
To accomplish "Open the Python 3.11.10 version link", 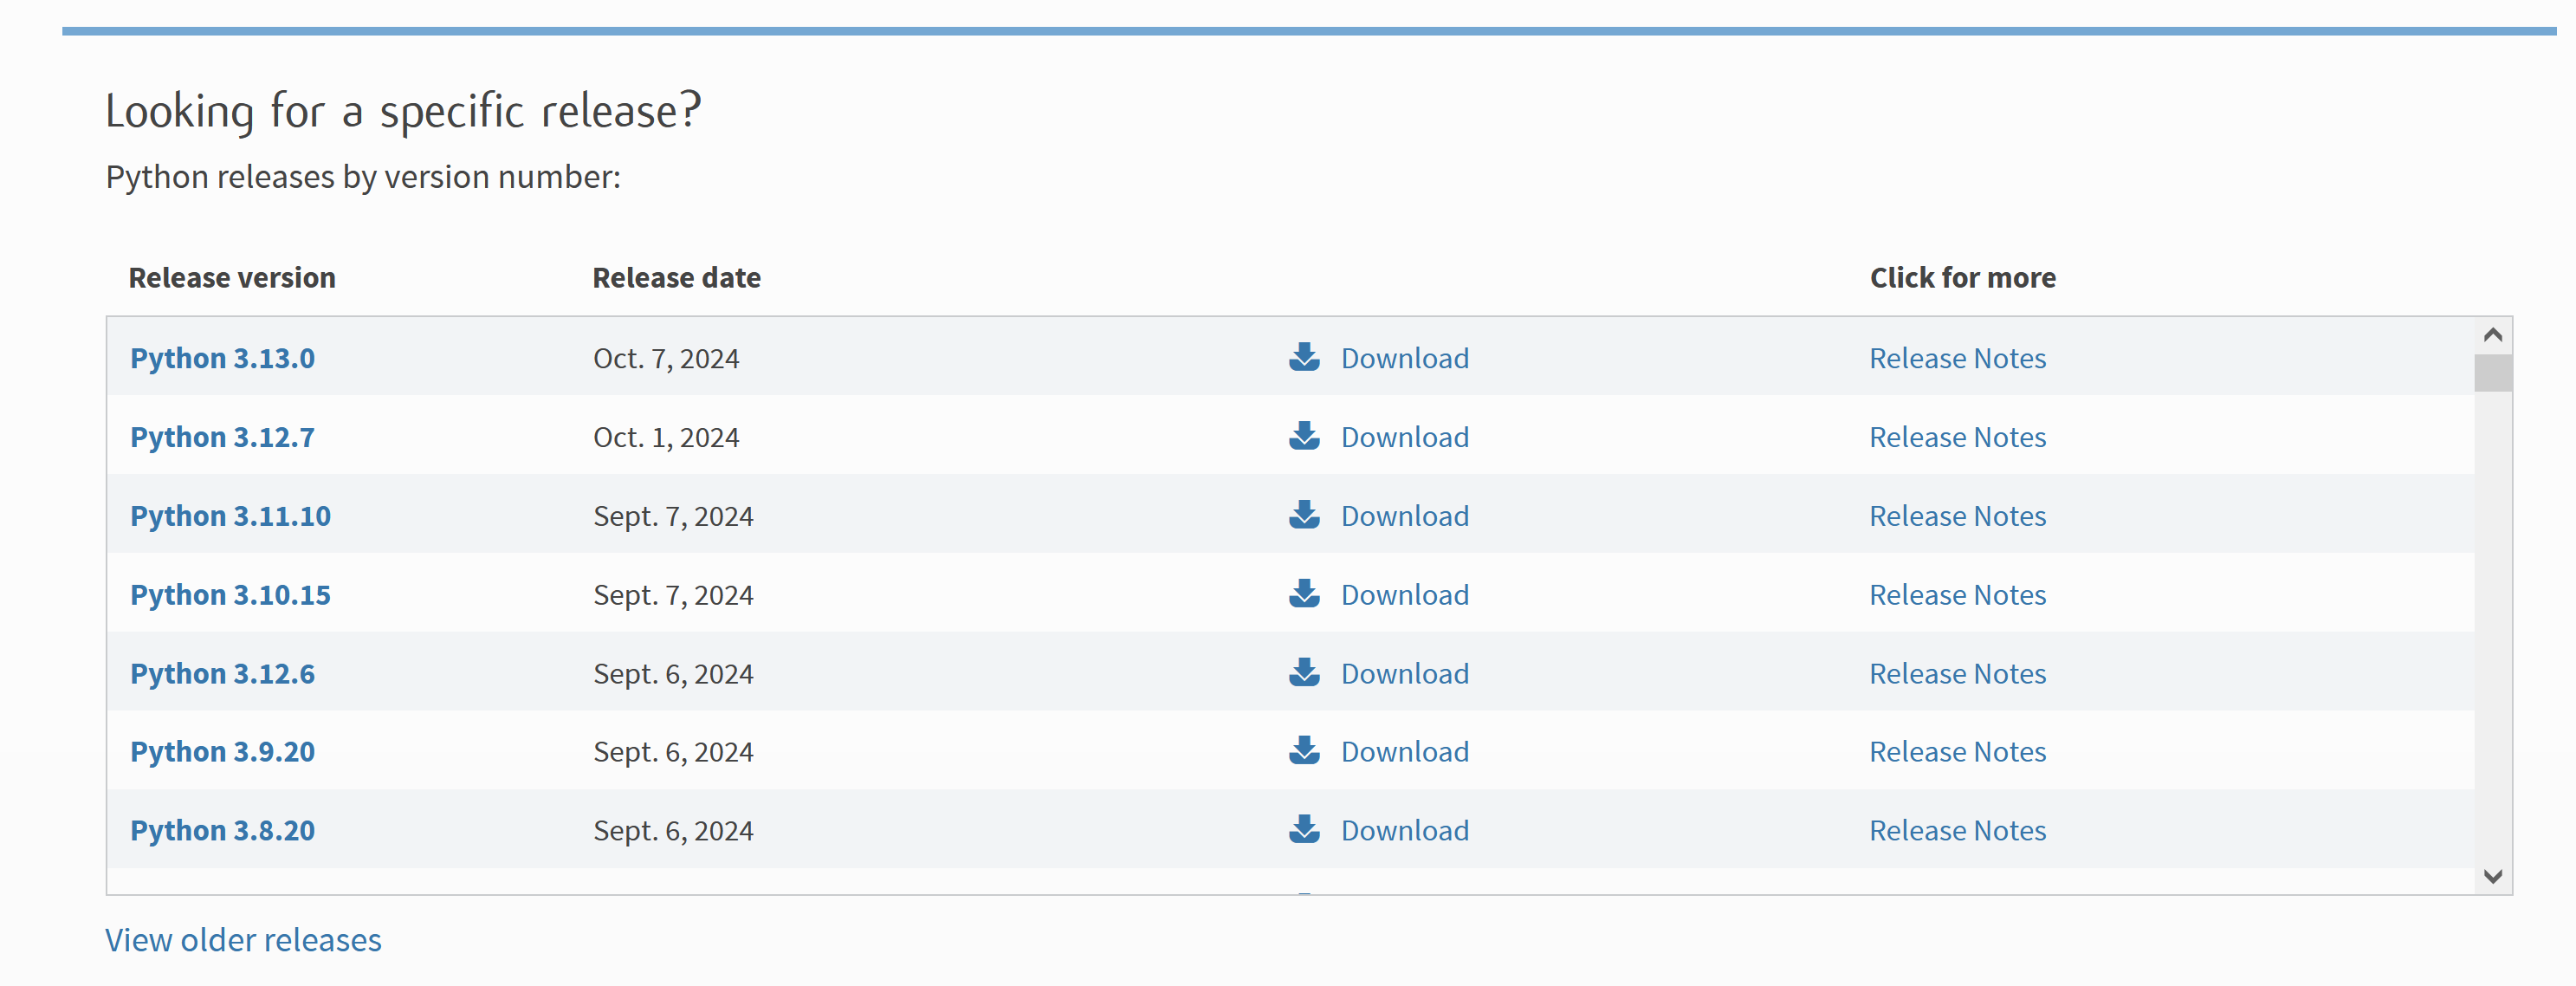I will click(x=230, y=516).
